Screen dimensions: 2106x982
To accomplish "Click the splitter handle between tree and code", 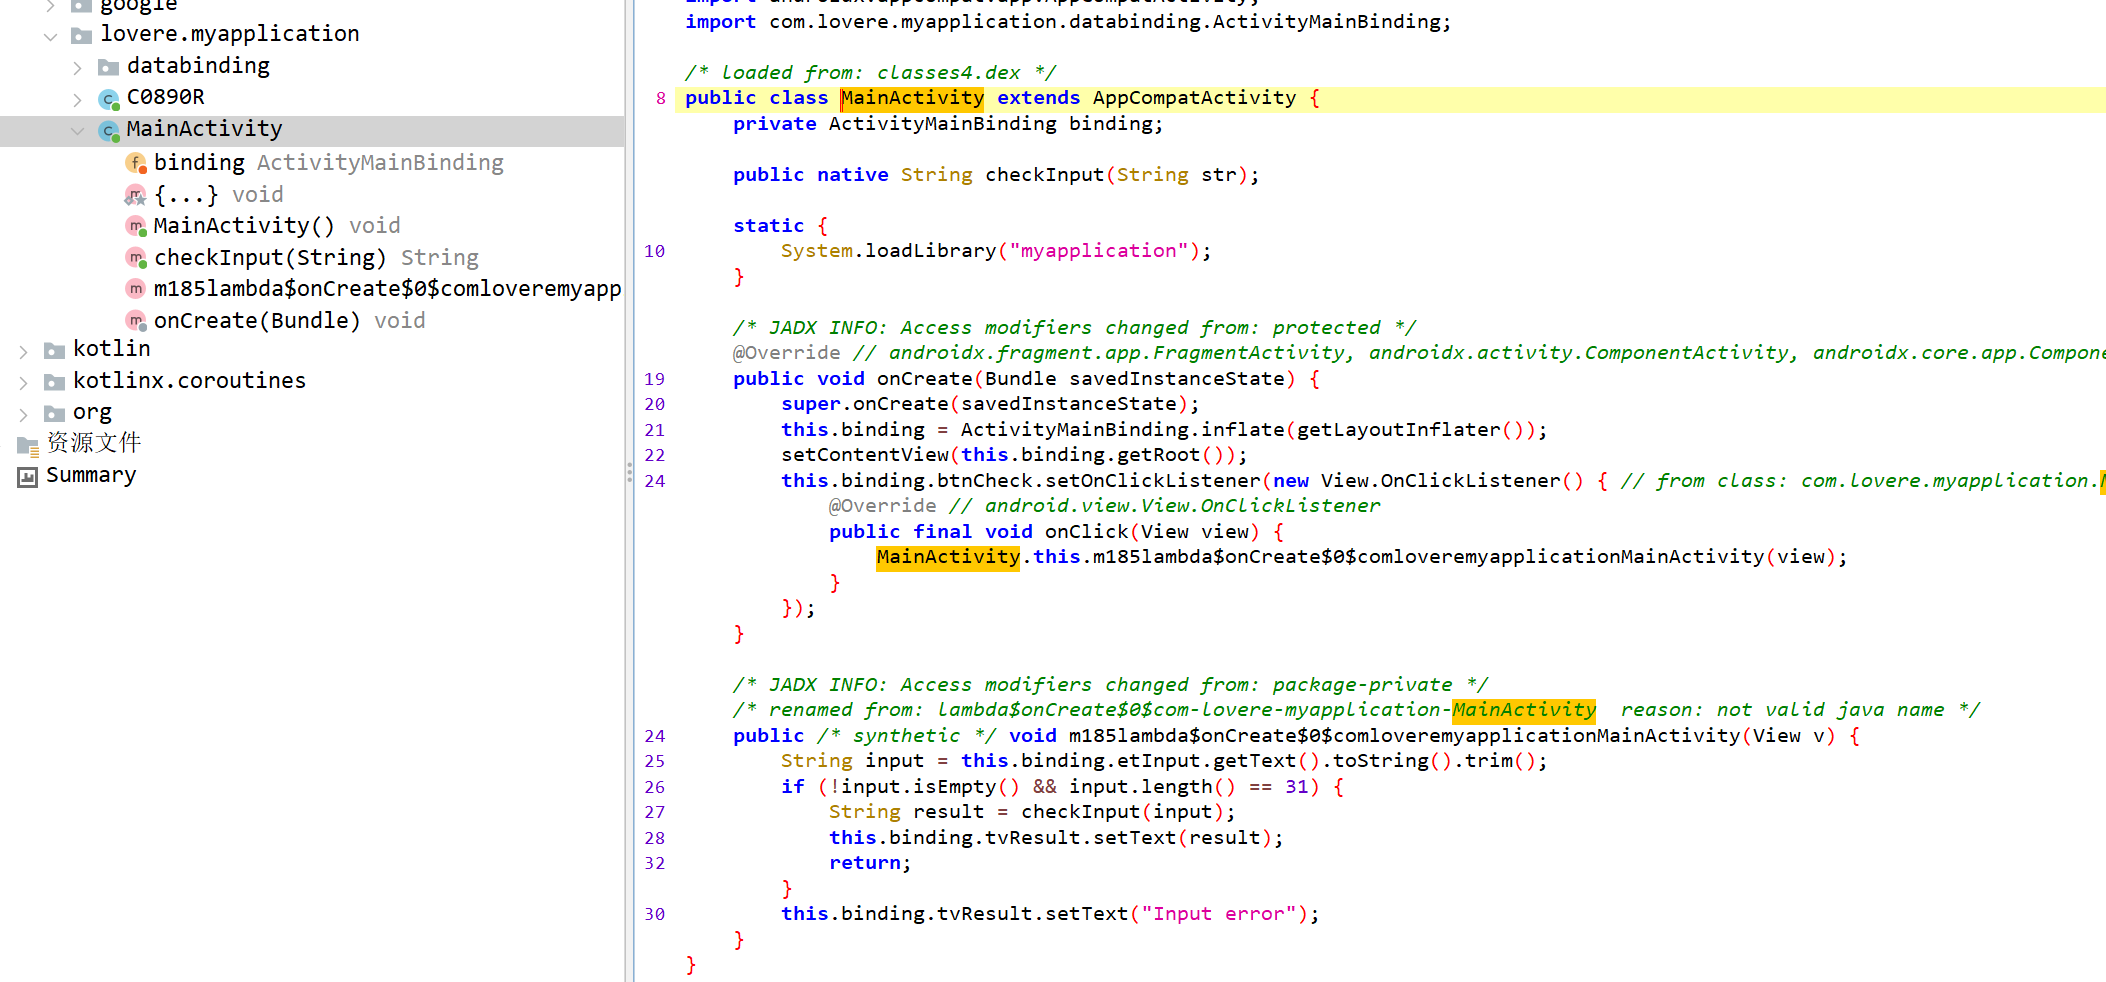I will pos(629,473).
